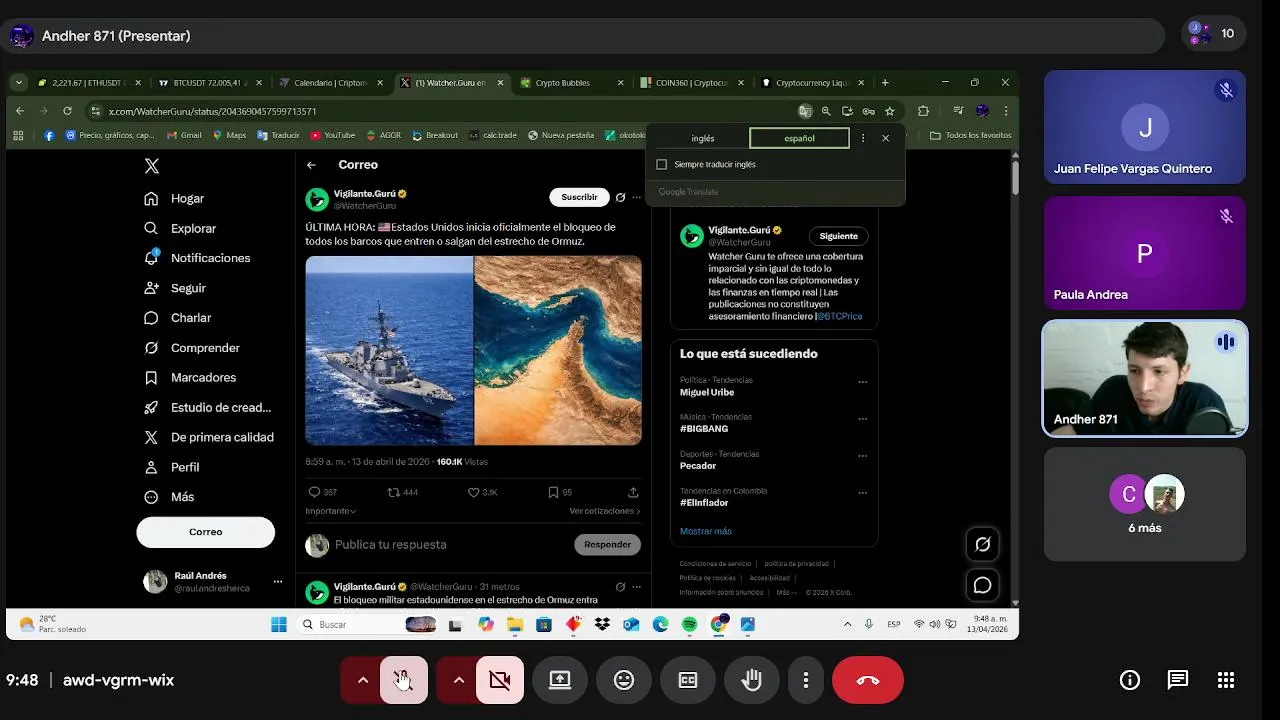Viewport: 1280px width, 720px height.
Task: Click the white Correo post button
Action: [x=205, y=532]
